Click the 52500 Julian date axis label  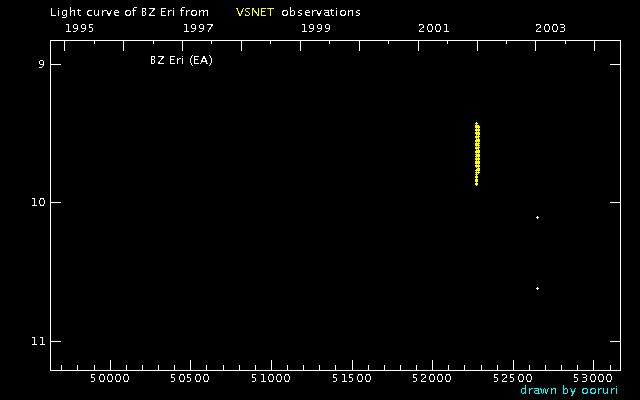(x=514, y=379)
